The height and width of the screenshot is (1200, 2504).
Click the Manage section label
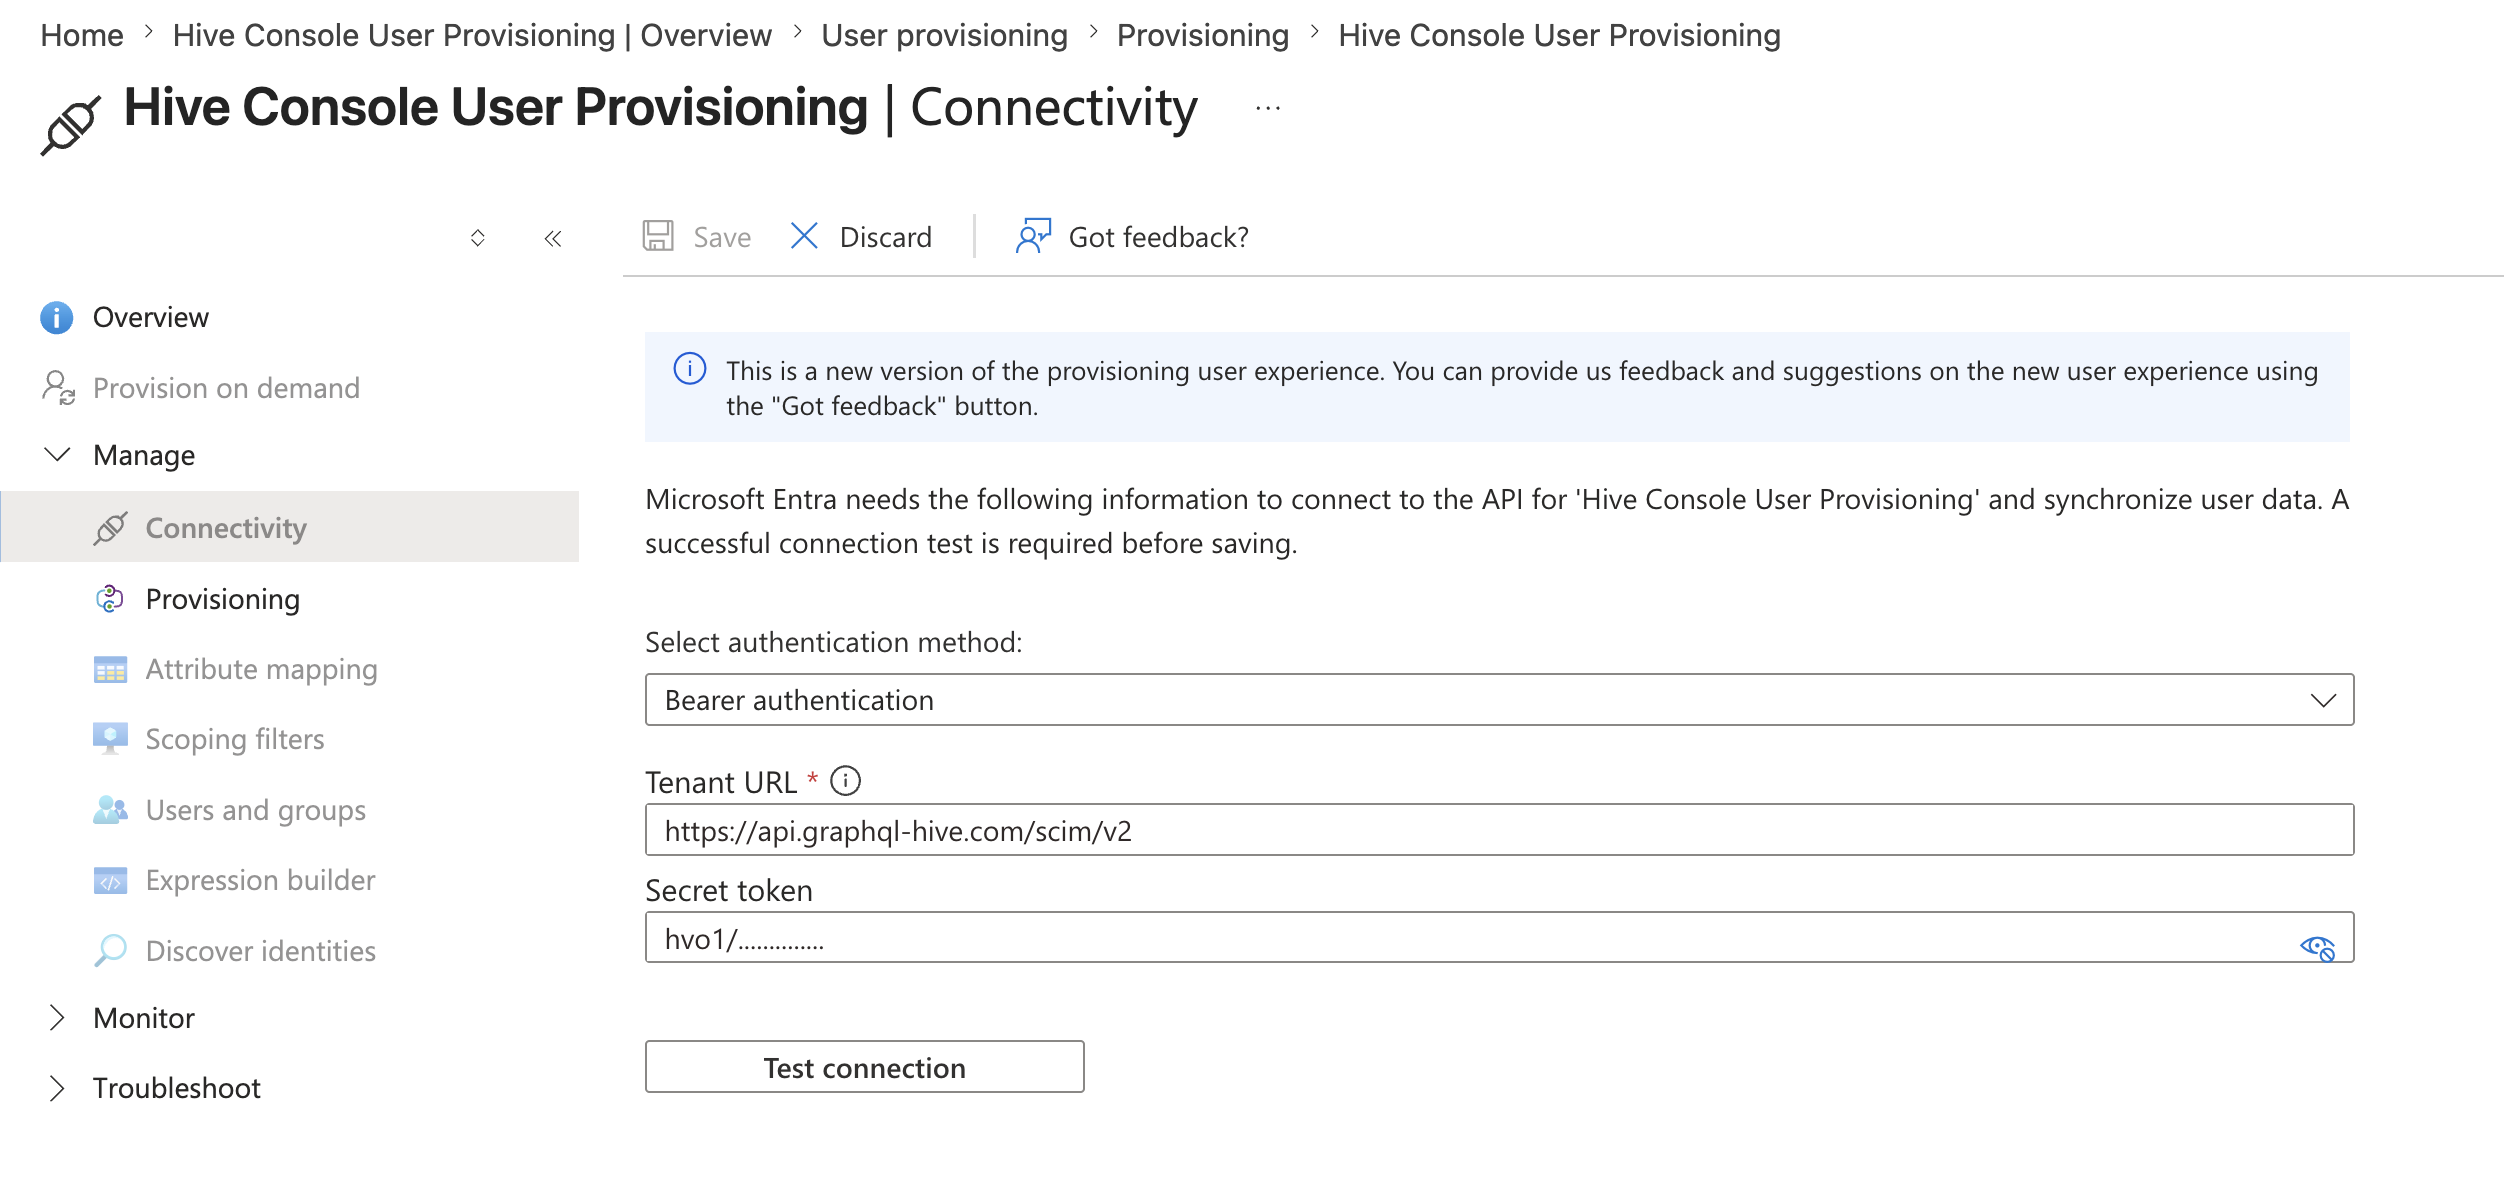pos(144,456)
